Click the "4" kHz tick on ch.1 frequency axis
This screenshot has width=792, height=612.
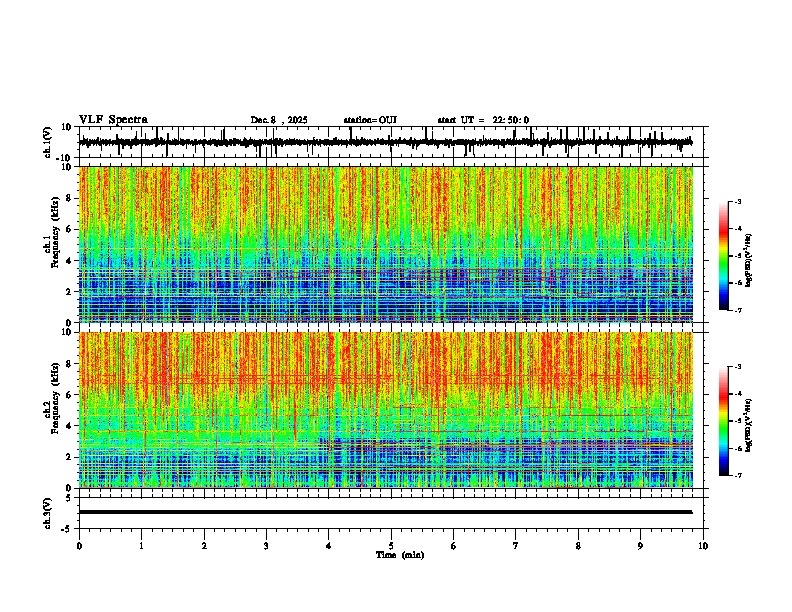(70, 261)
